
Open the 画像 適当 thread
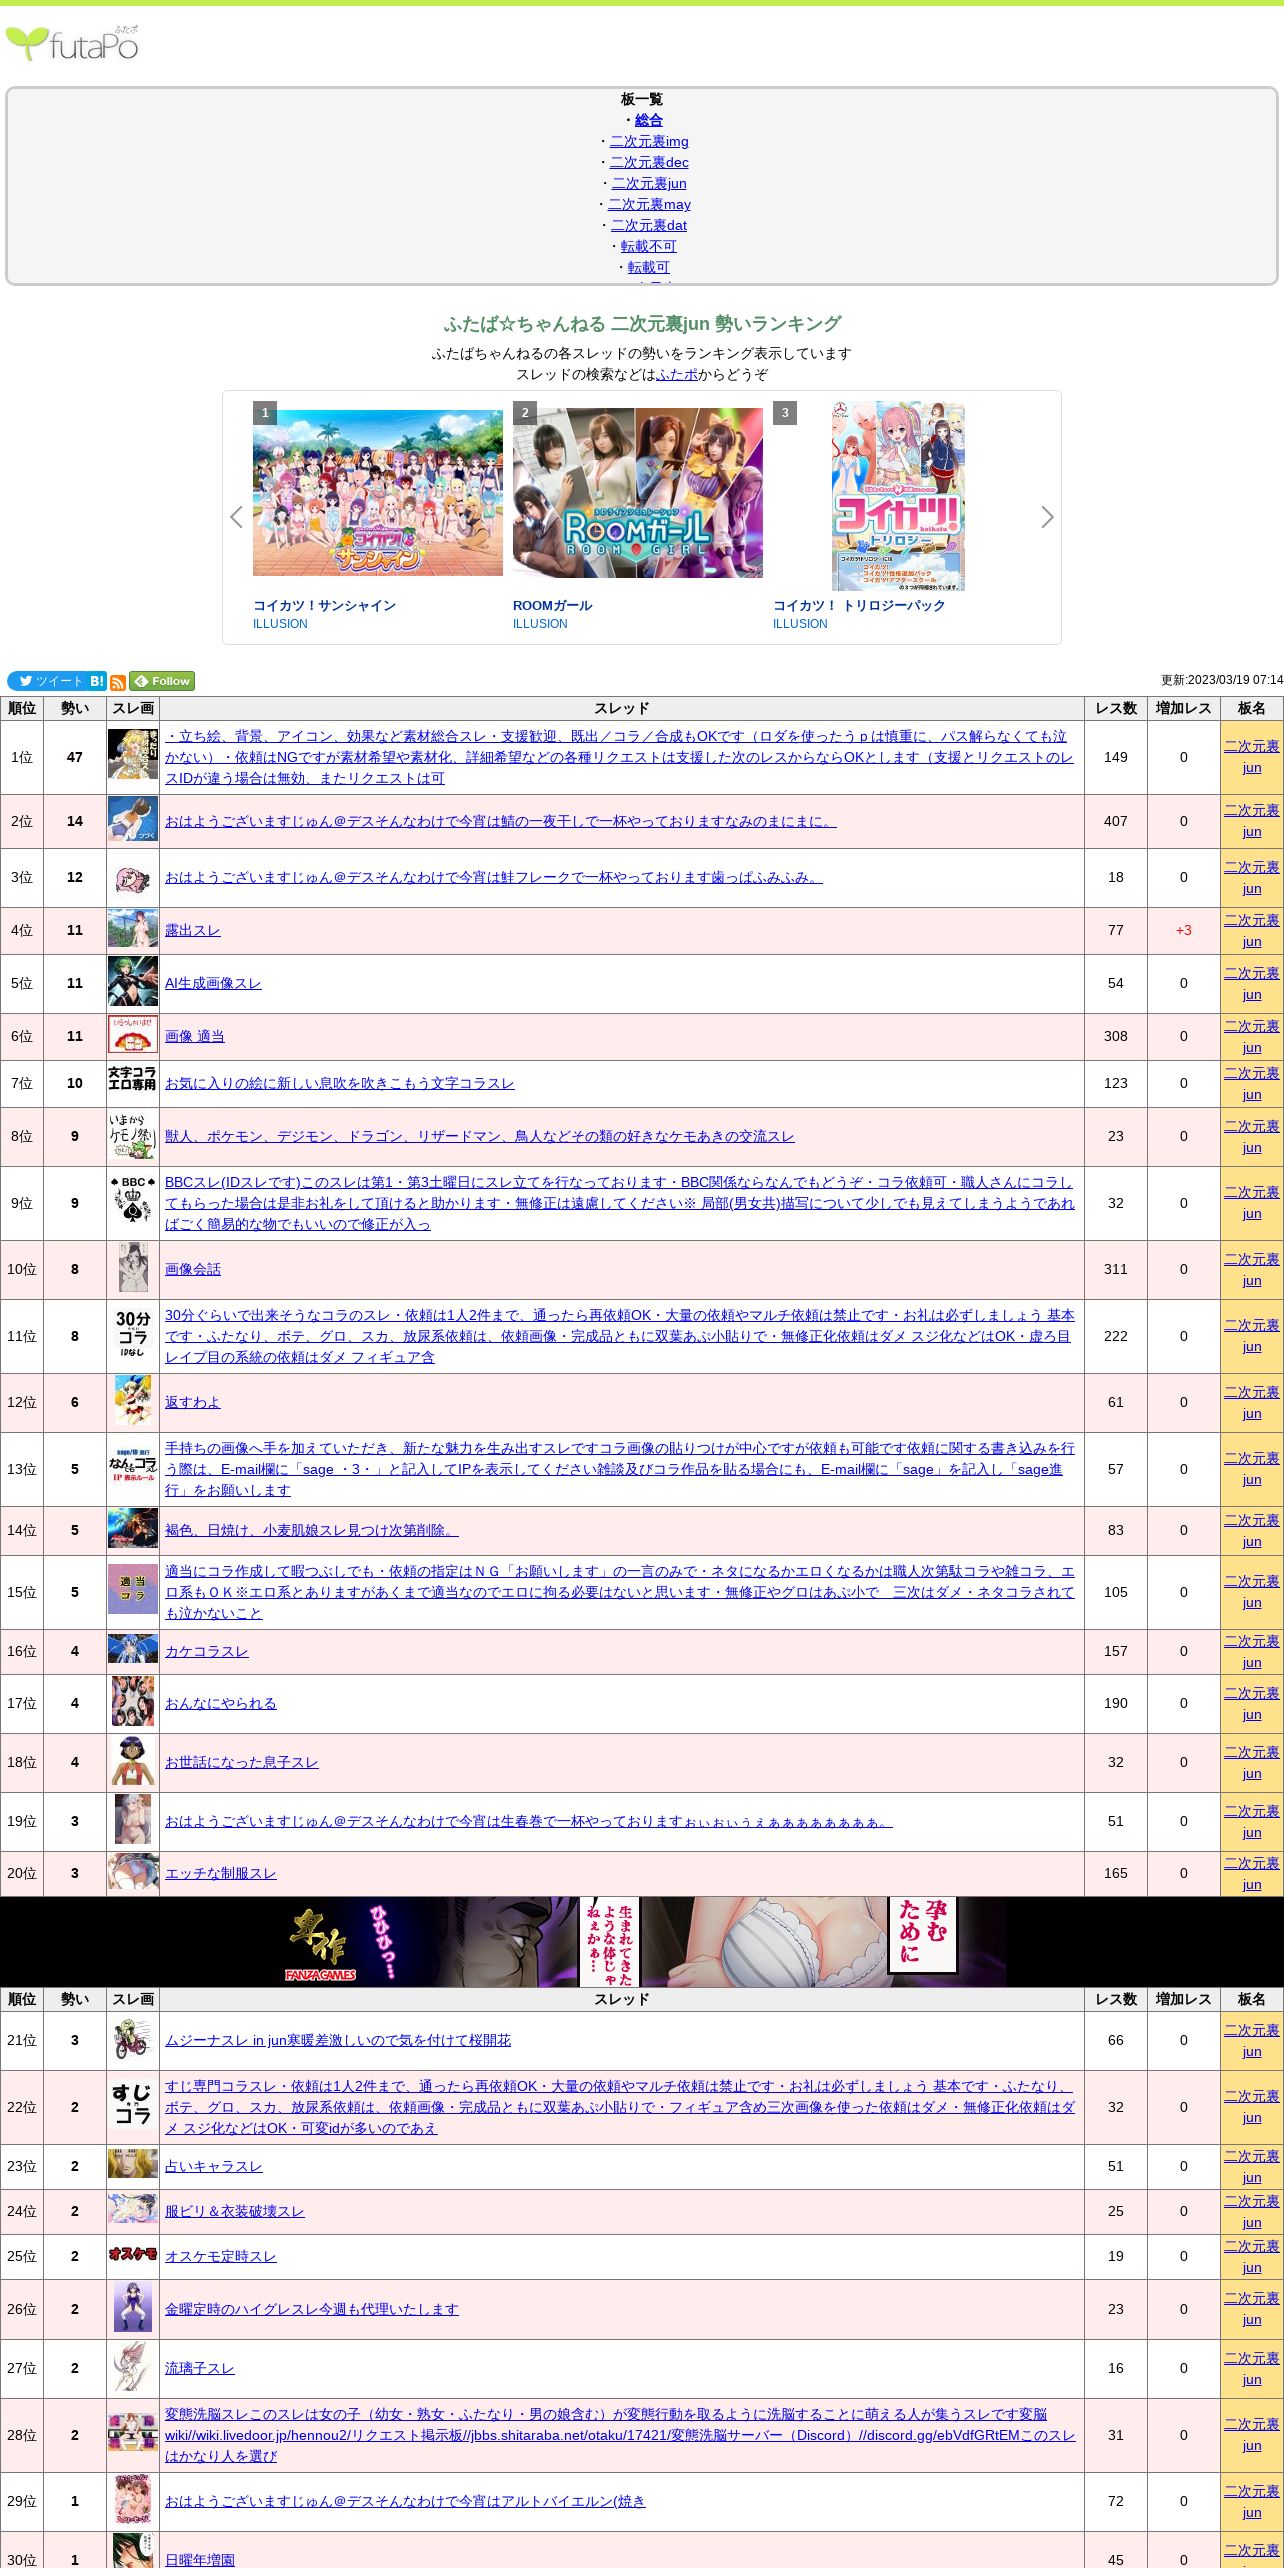[x=195, y=1036]
